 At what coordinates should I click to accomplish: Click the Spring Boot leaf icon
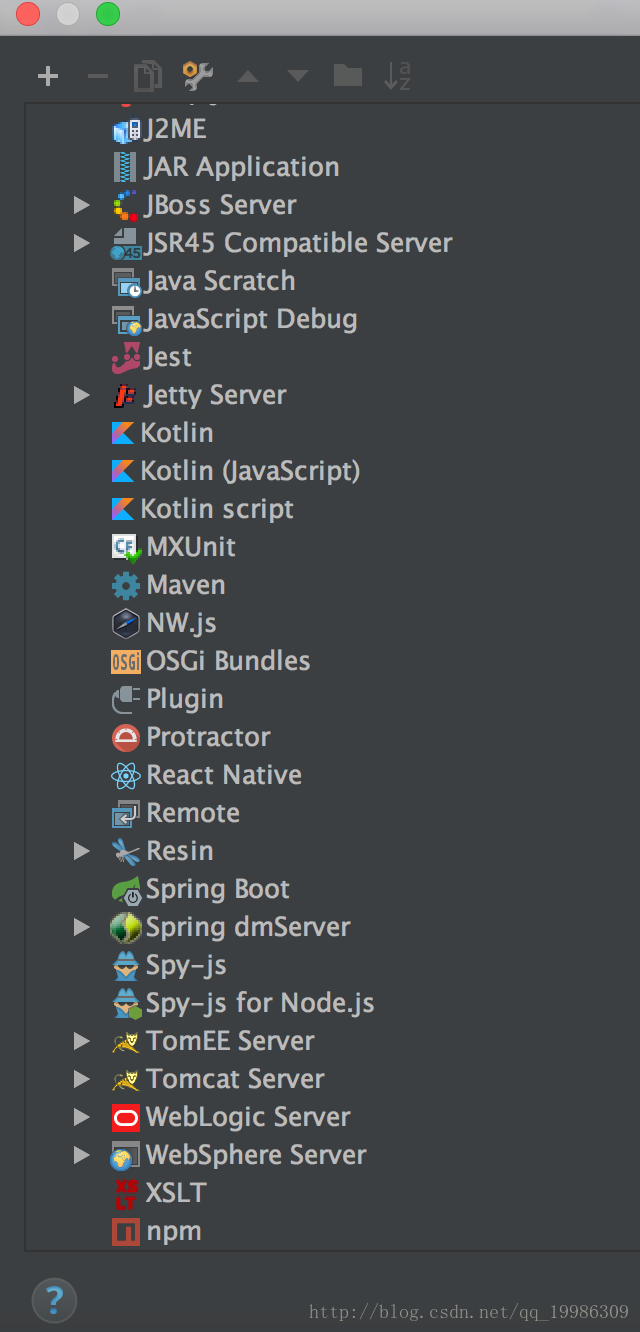126,889
